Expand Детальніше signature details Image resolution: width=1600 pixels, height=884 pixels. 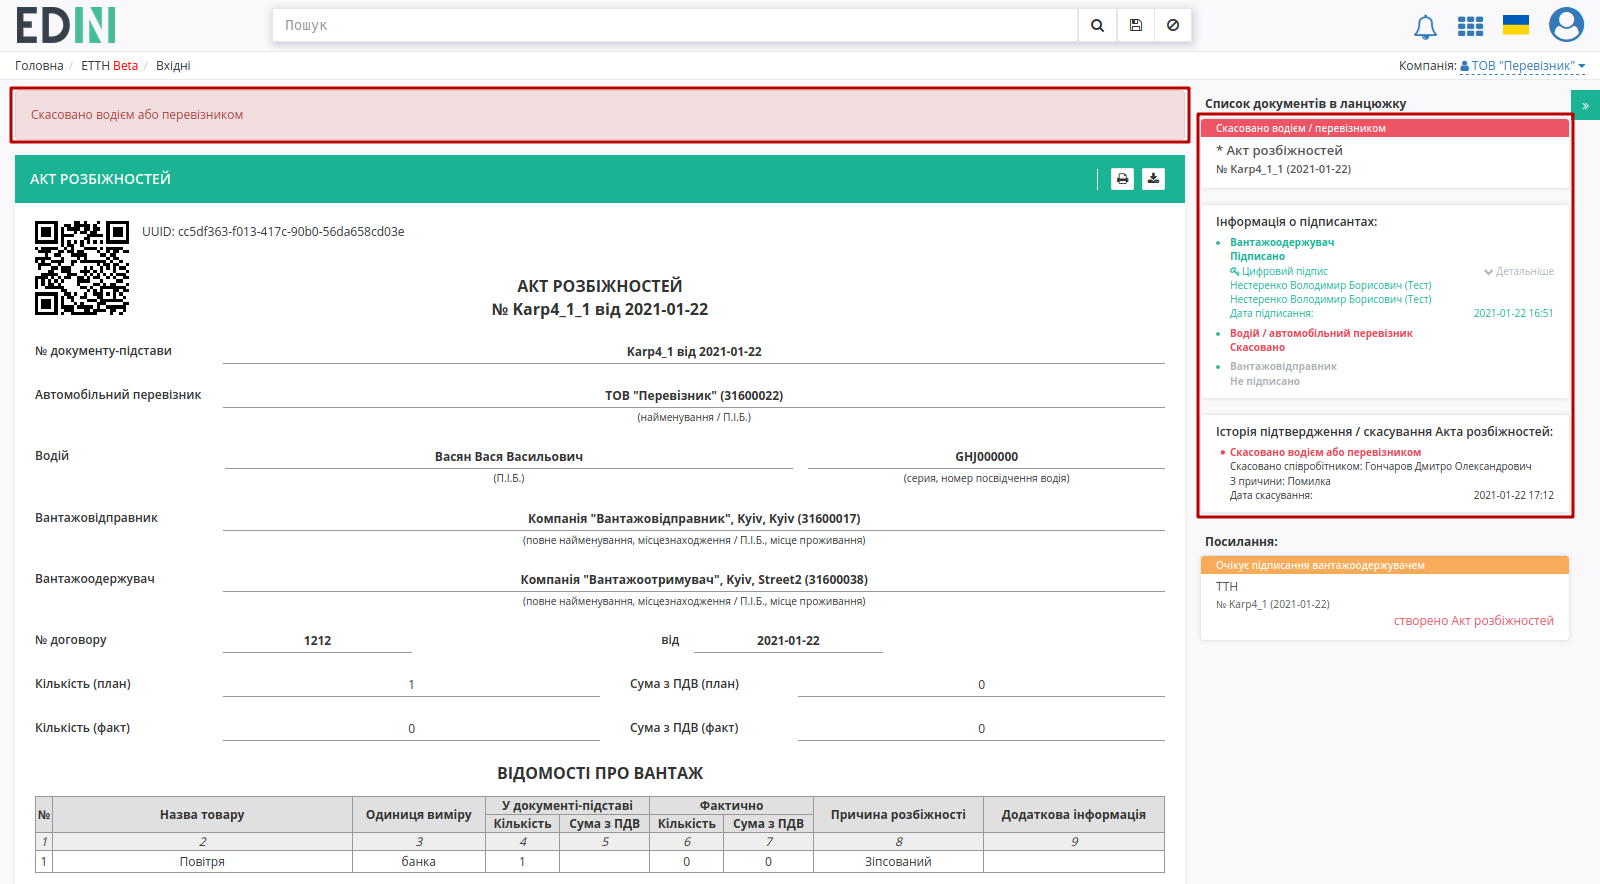1518,272
